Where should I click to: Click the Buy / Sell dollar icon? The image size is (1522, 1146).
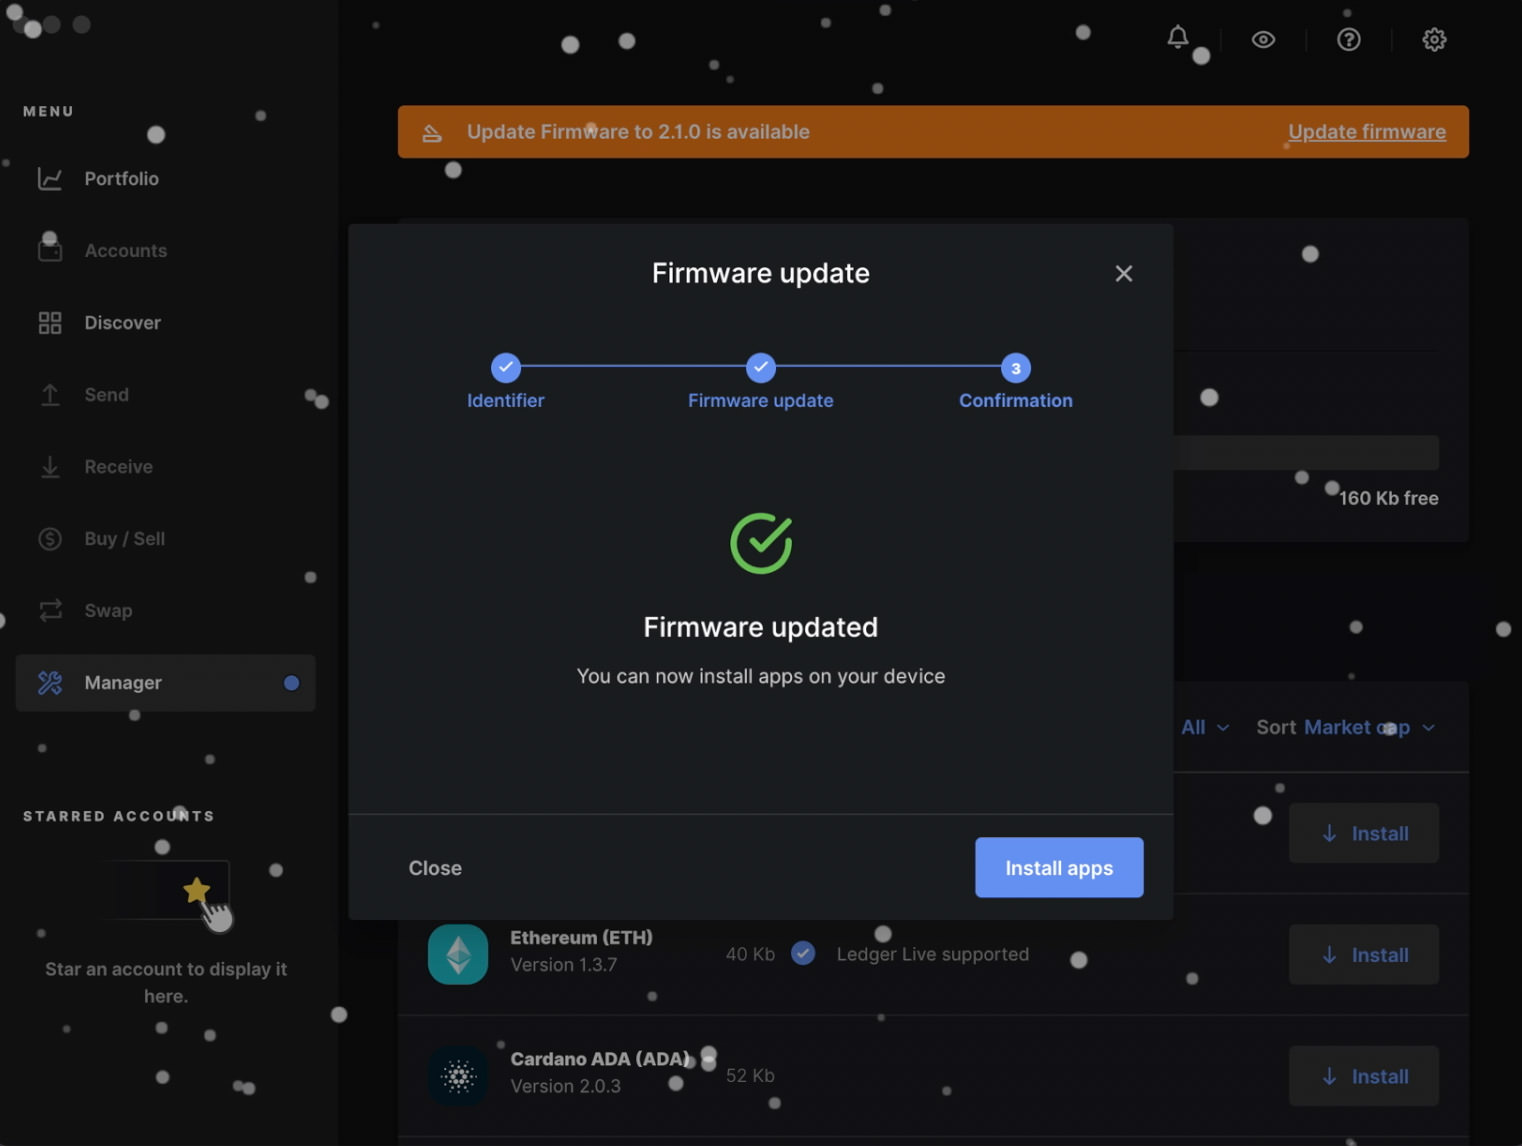tap(50, 539)
